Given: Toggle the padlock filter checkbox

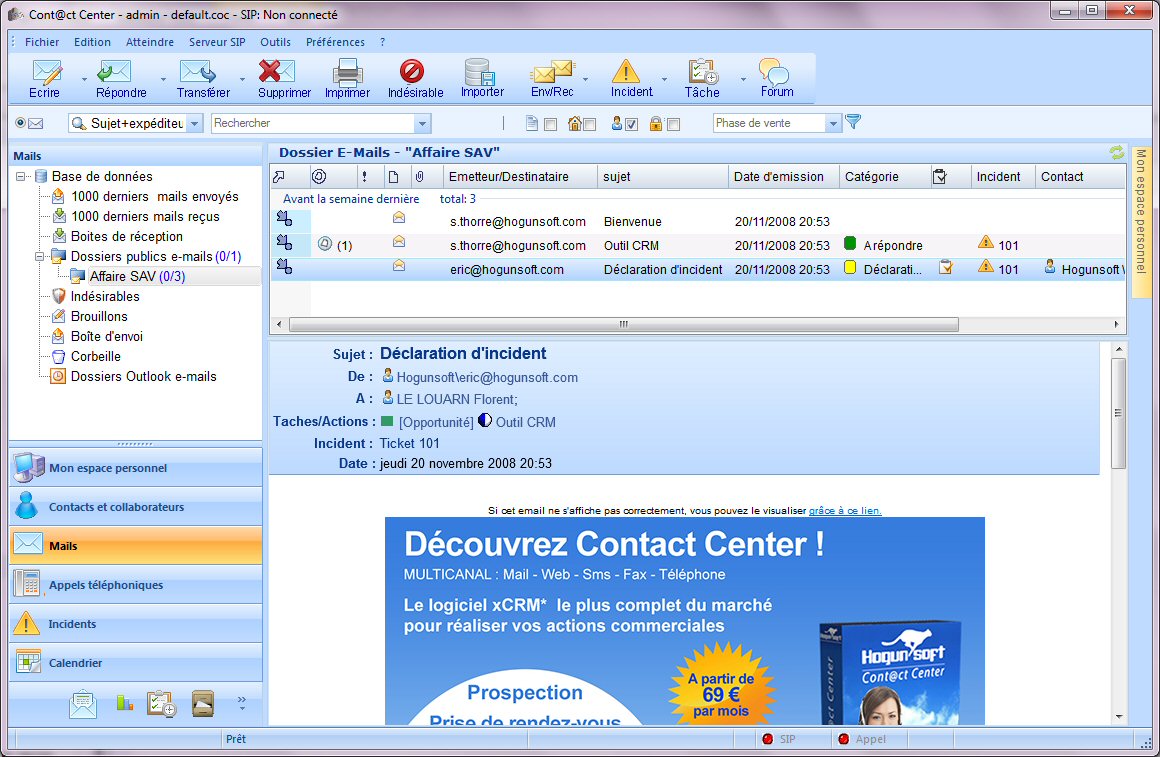Looking at the screenshot, I should pos(673,124).
